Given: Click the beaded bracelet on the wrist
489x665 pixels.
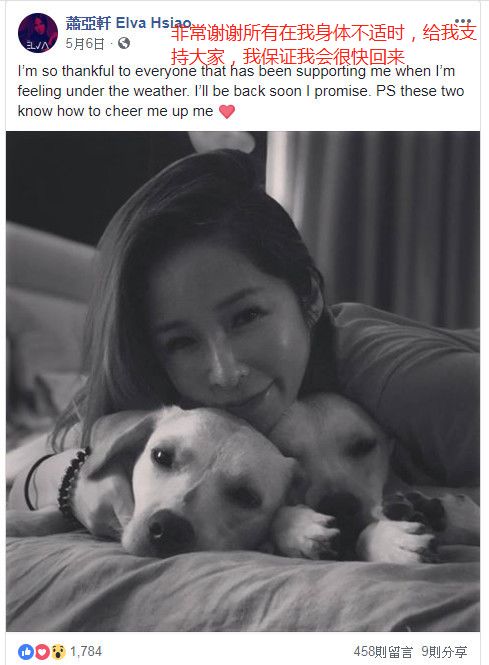Looking at the screenshot, I should point(71,481).
